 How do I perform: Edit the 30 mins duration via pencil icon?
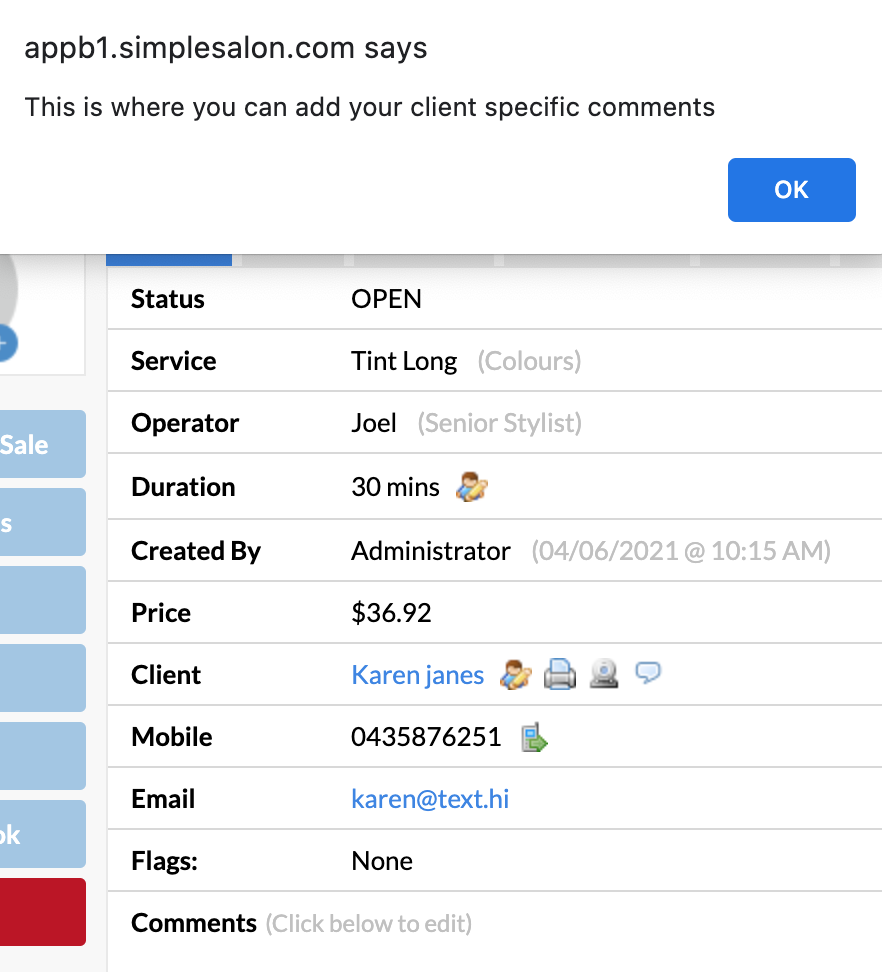pos(470,487)
